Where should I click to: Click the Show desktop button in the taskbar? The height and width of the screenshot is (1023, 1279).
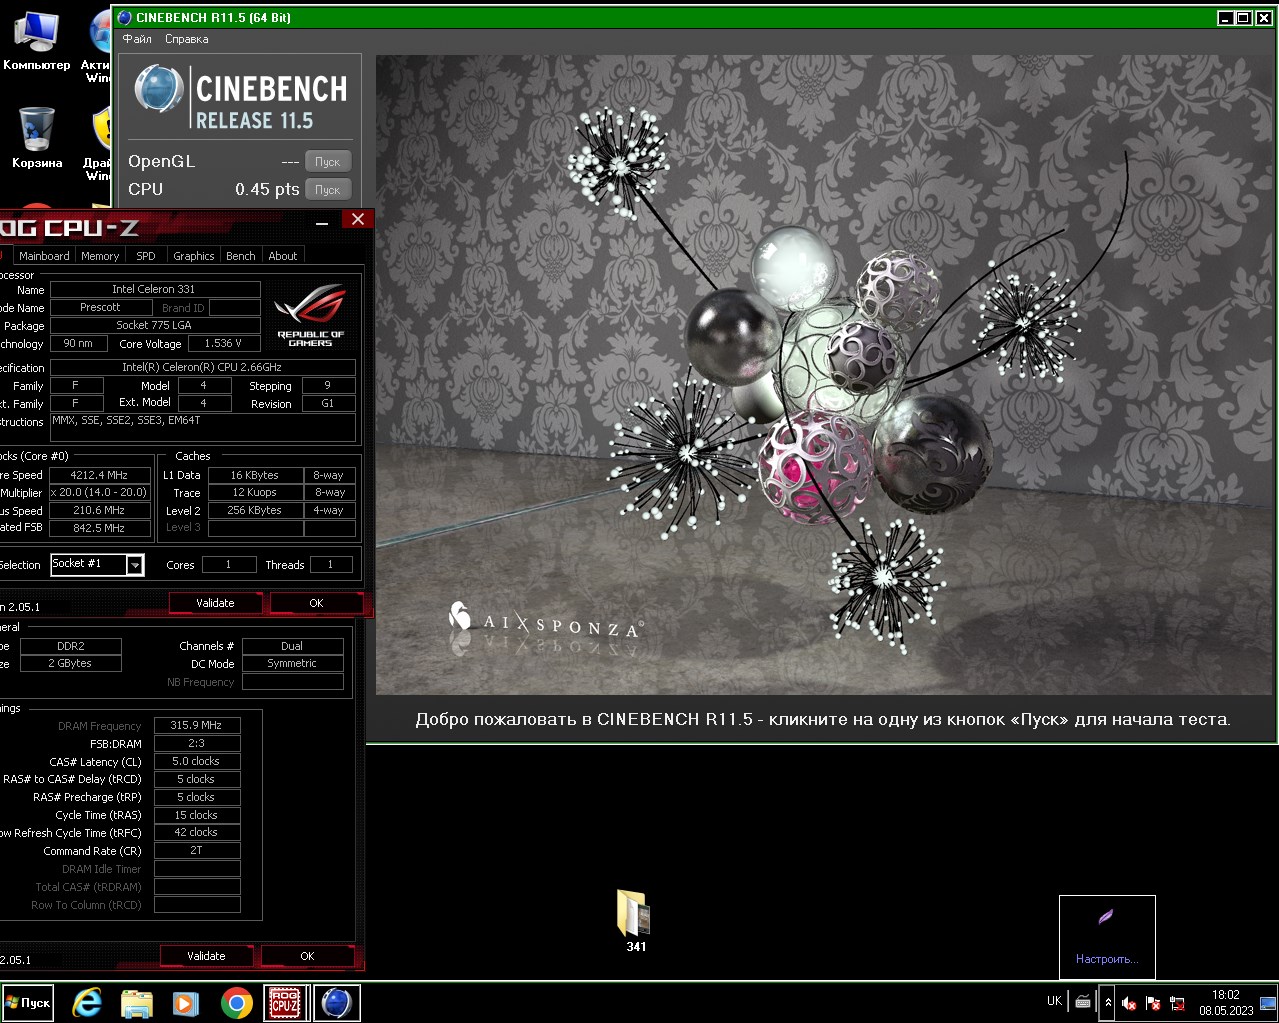pyautogui.click(x=1268, y=1002)
